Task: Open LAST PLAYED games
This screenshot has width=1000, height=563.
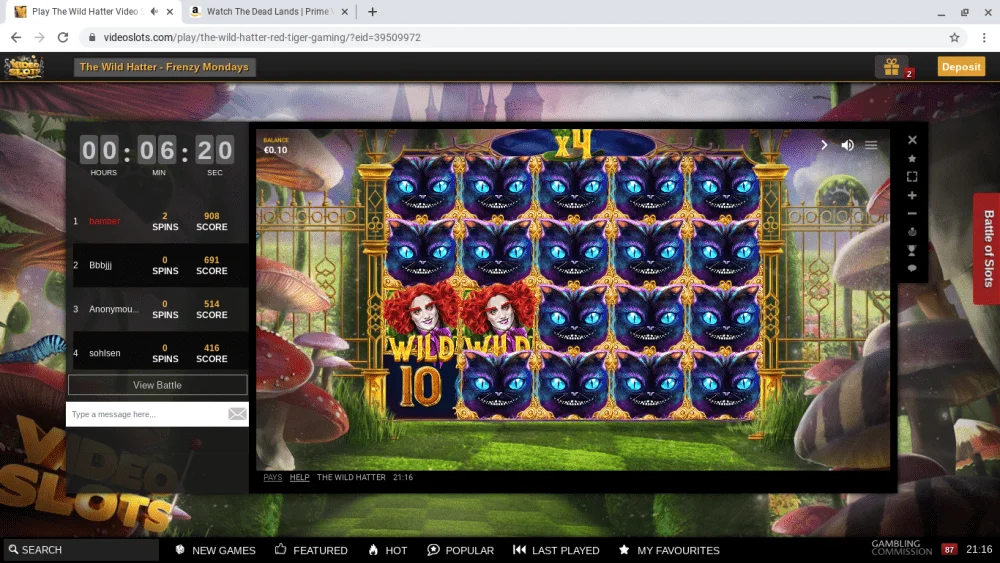Action: [556, 550]
